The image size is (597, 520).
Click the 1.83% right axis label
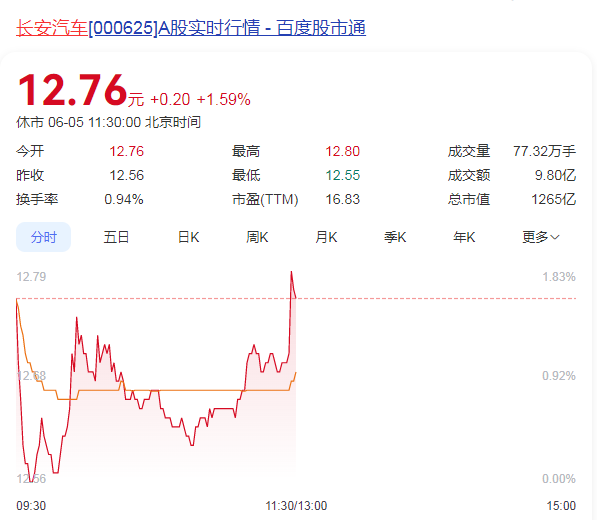click(559, 276)
